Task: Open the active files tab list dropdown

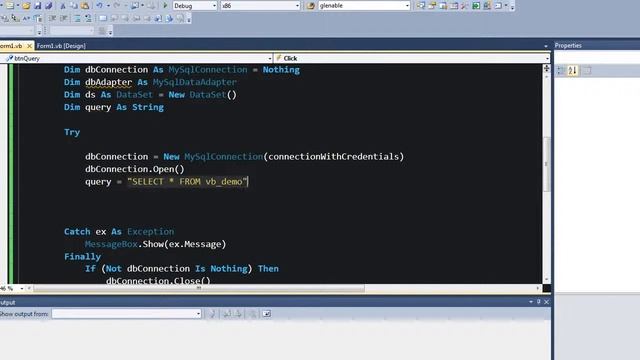Action: coord(546,46)
